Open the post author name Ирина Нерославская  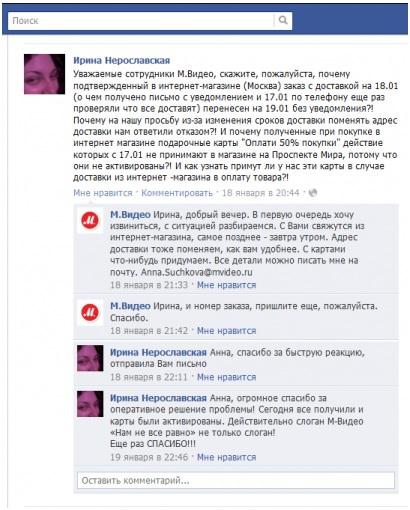(122, 60)
